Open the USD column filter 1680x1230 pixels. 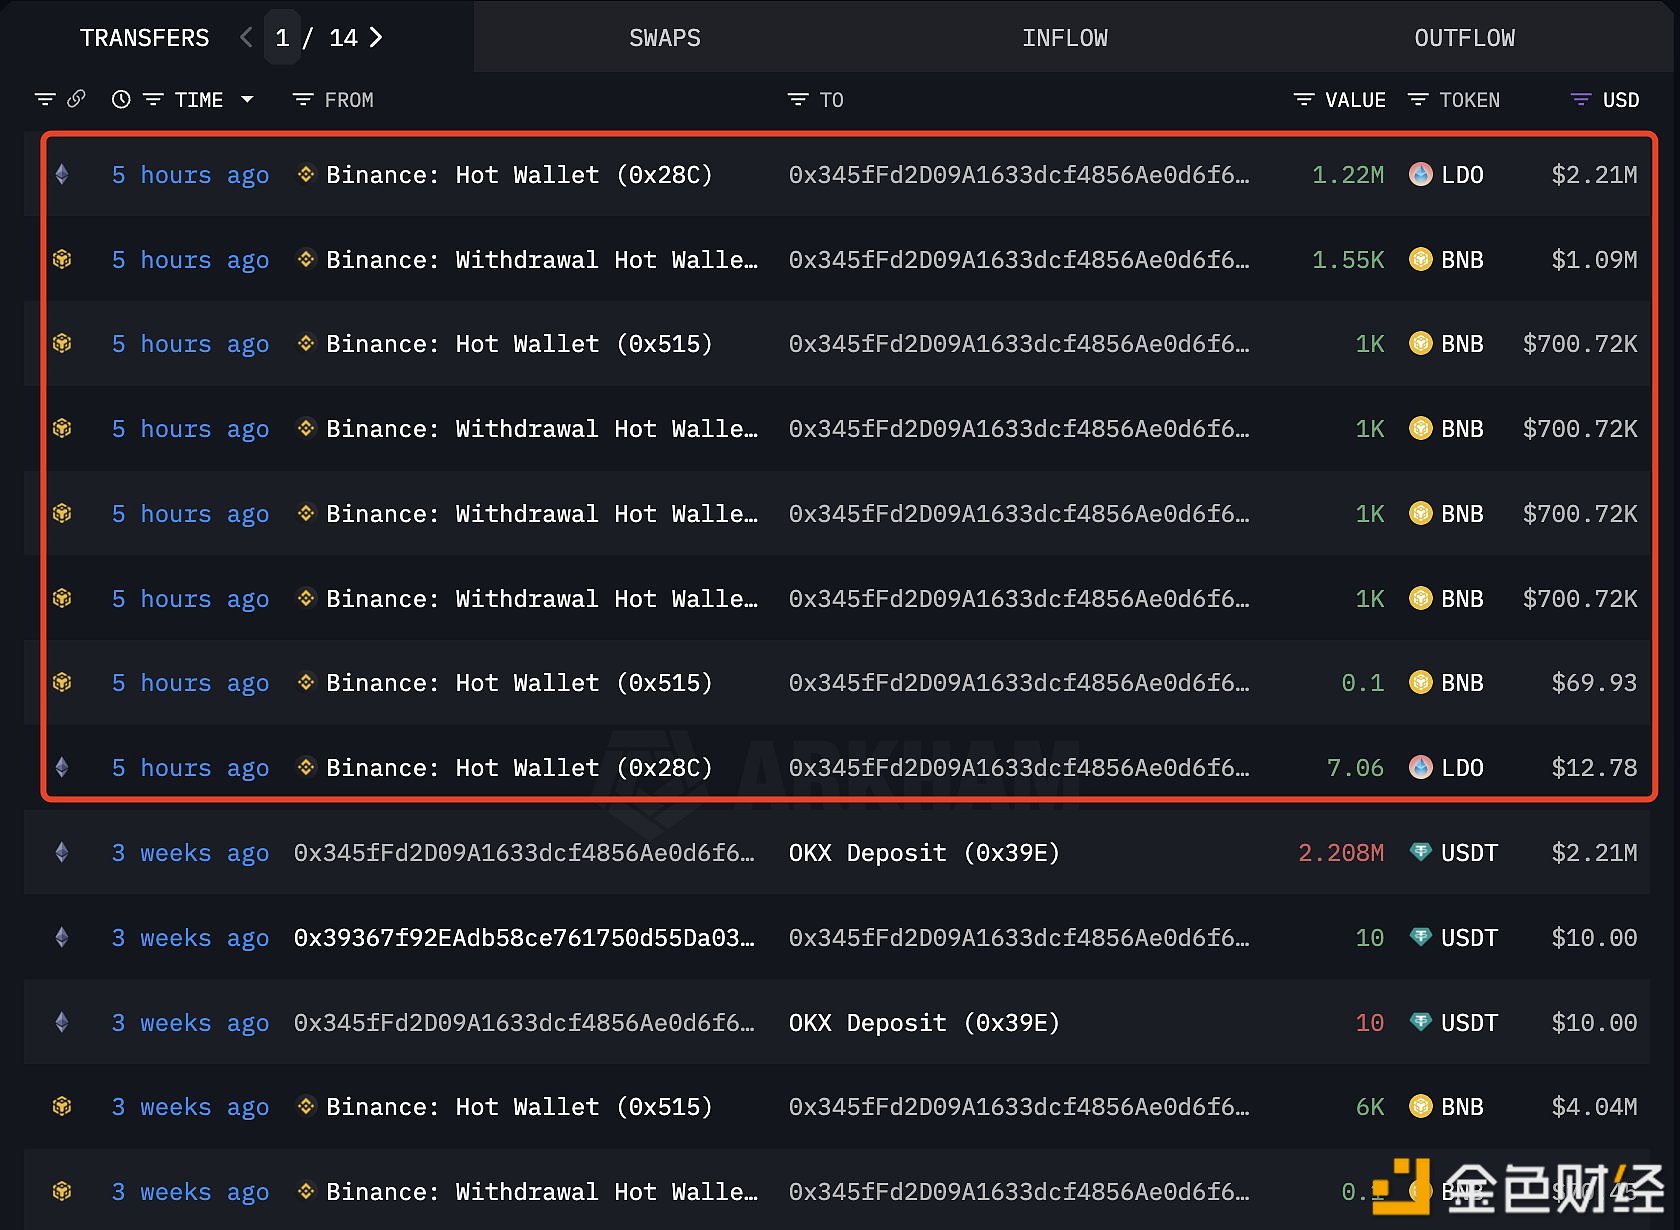click(1581, 99)
